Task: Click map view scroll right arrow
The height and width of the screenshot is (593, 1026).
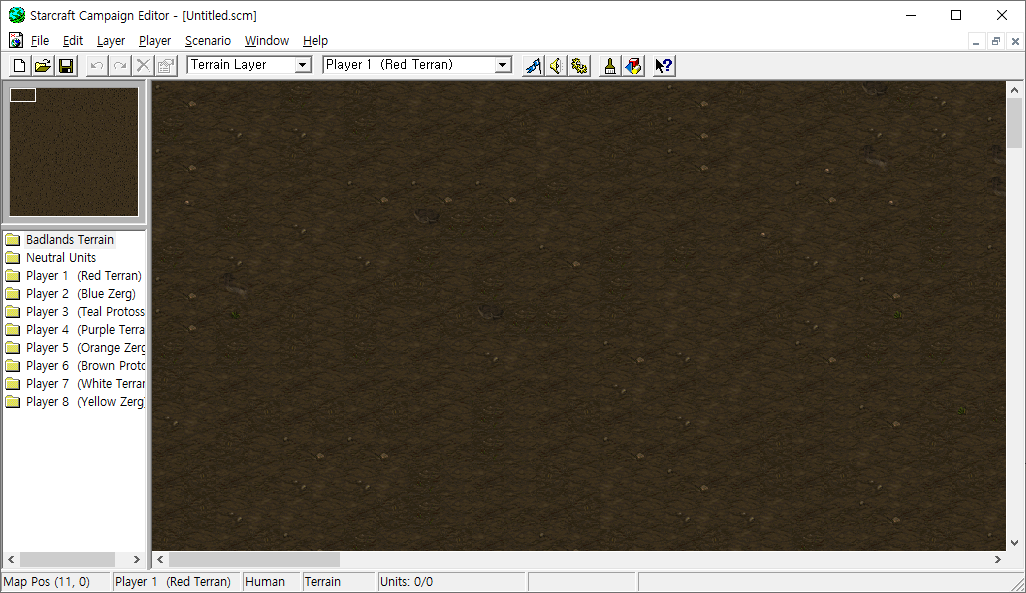Action: 997,560
